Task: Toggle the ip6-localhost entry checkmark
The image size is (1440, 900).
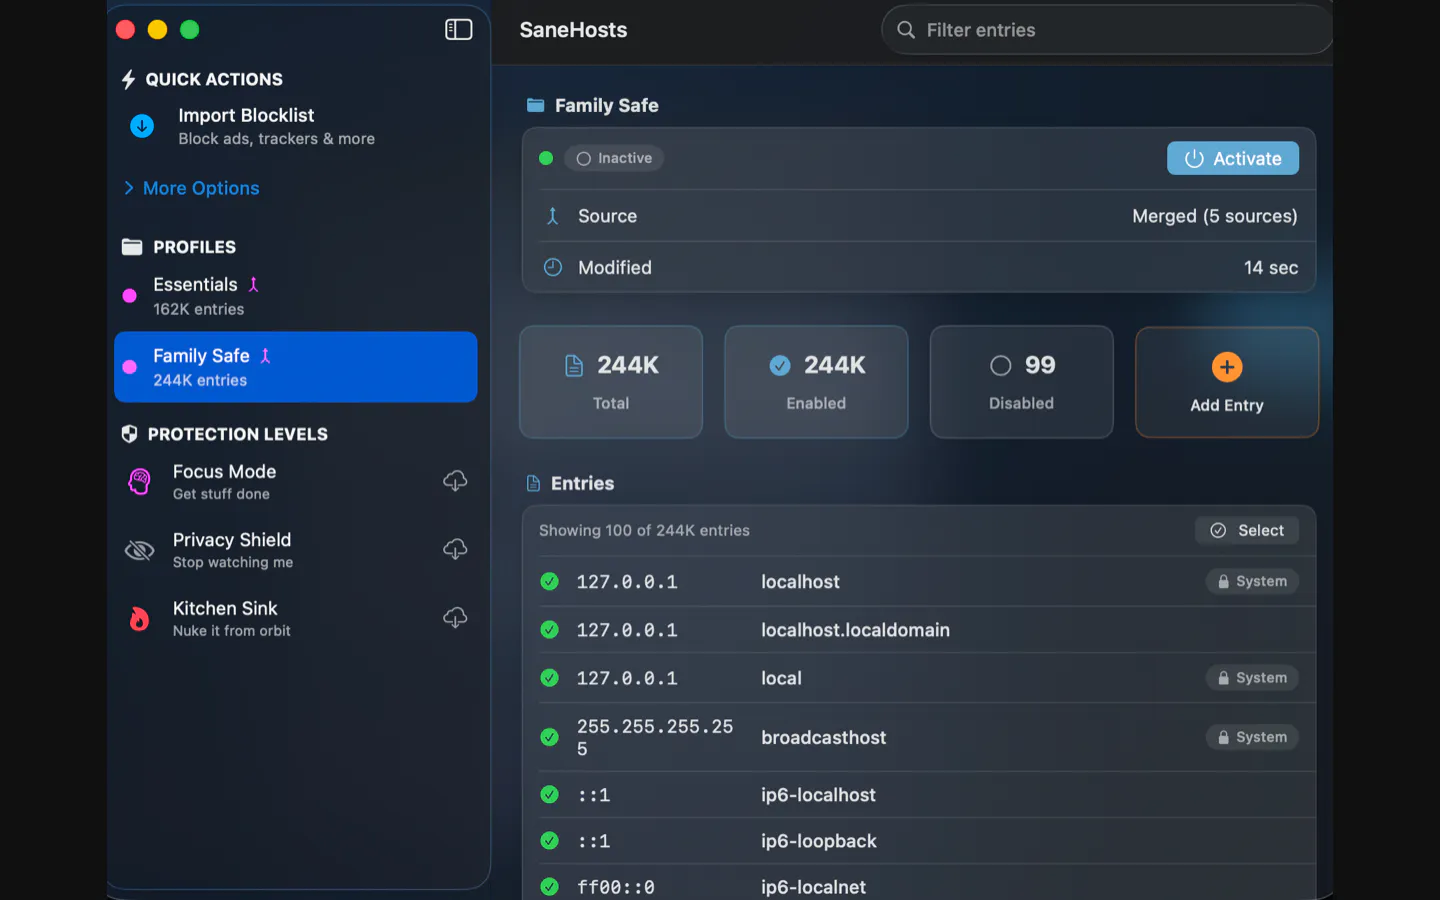Action: 550,794
